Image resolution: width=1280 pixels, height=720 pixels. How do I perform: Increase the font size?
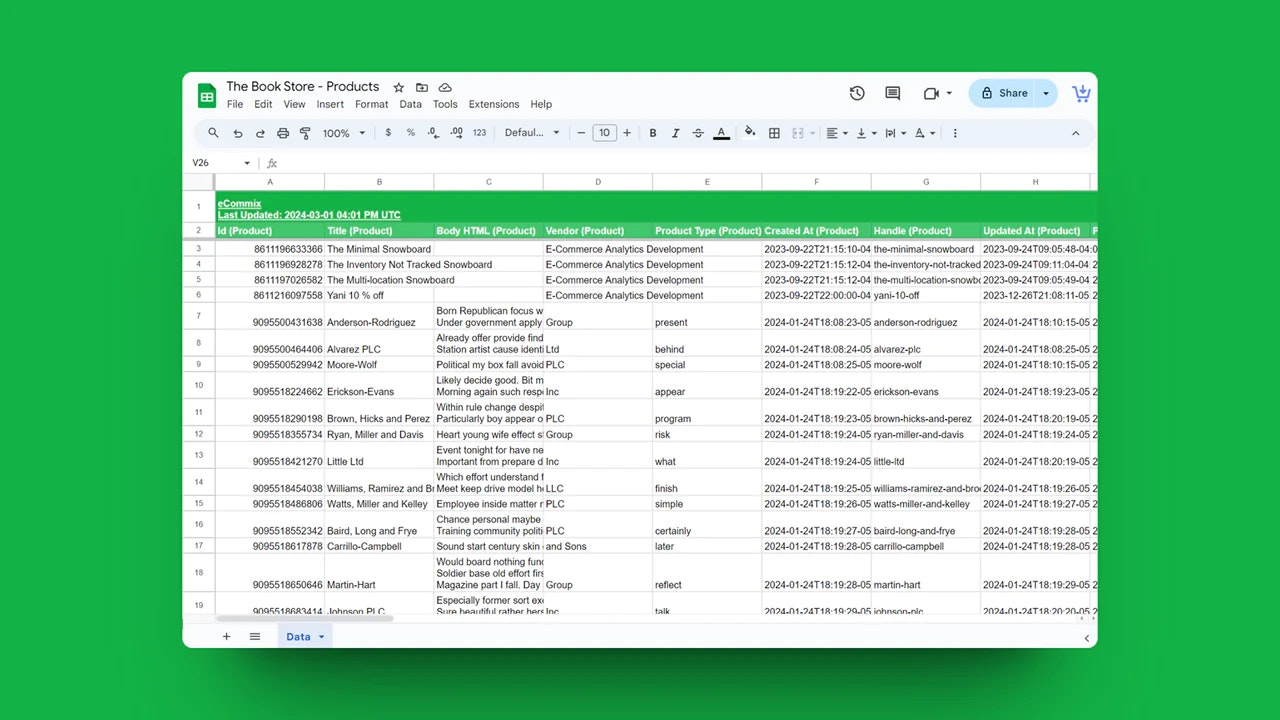point(627,133)
